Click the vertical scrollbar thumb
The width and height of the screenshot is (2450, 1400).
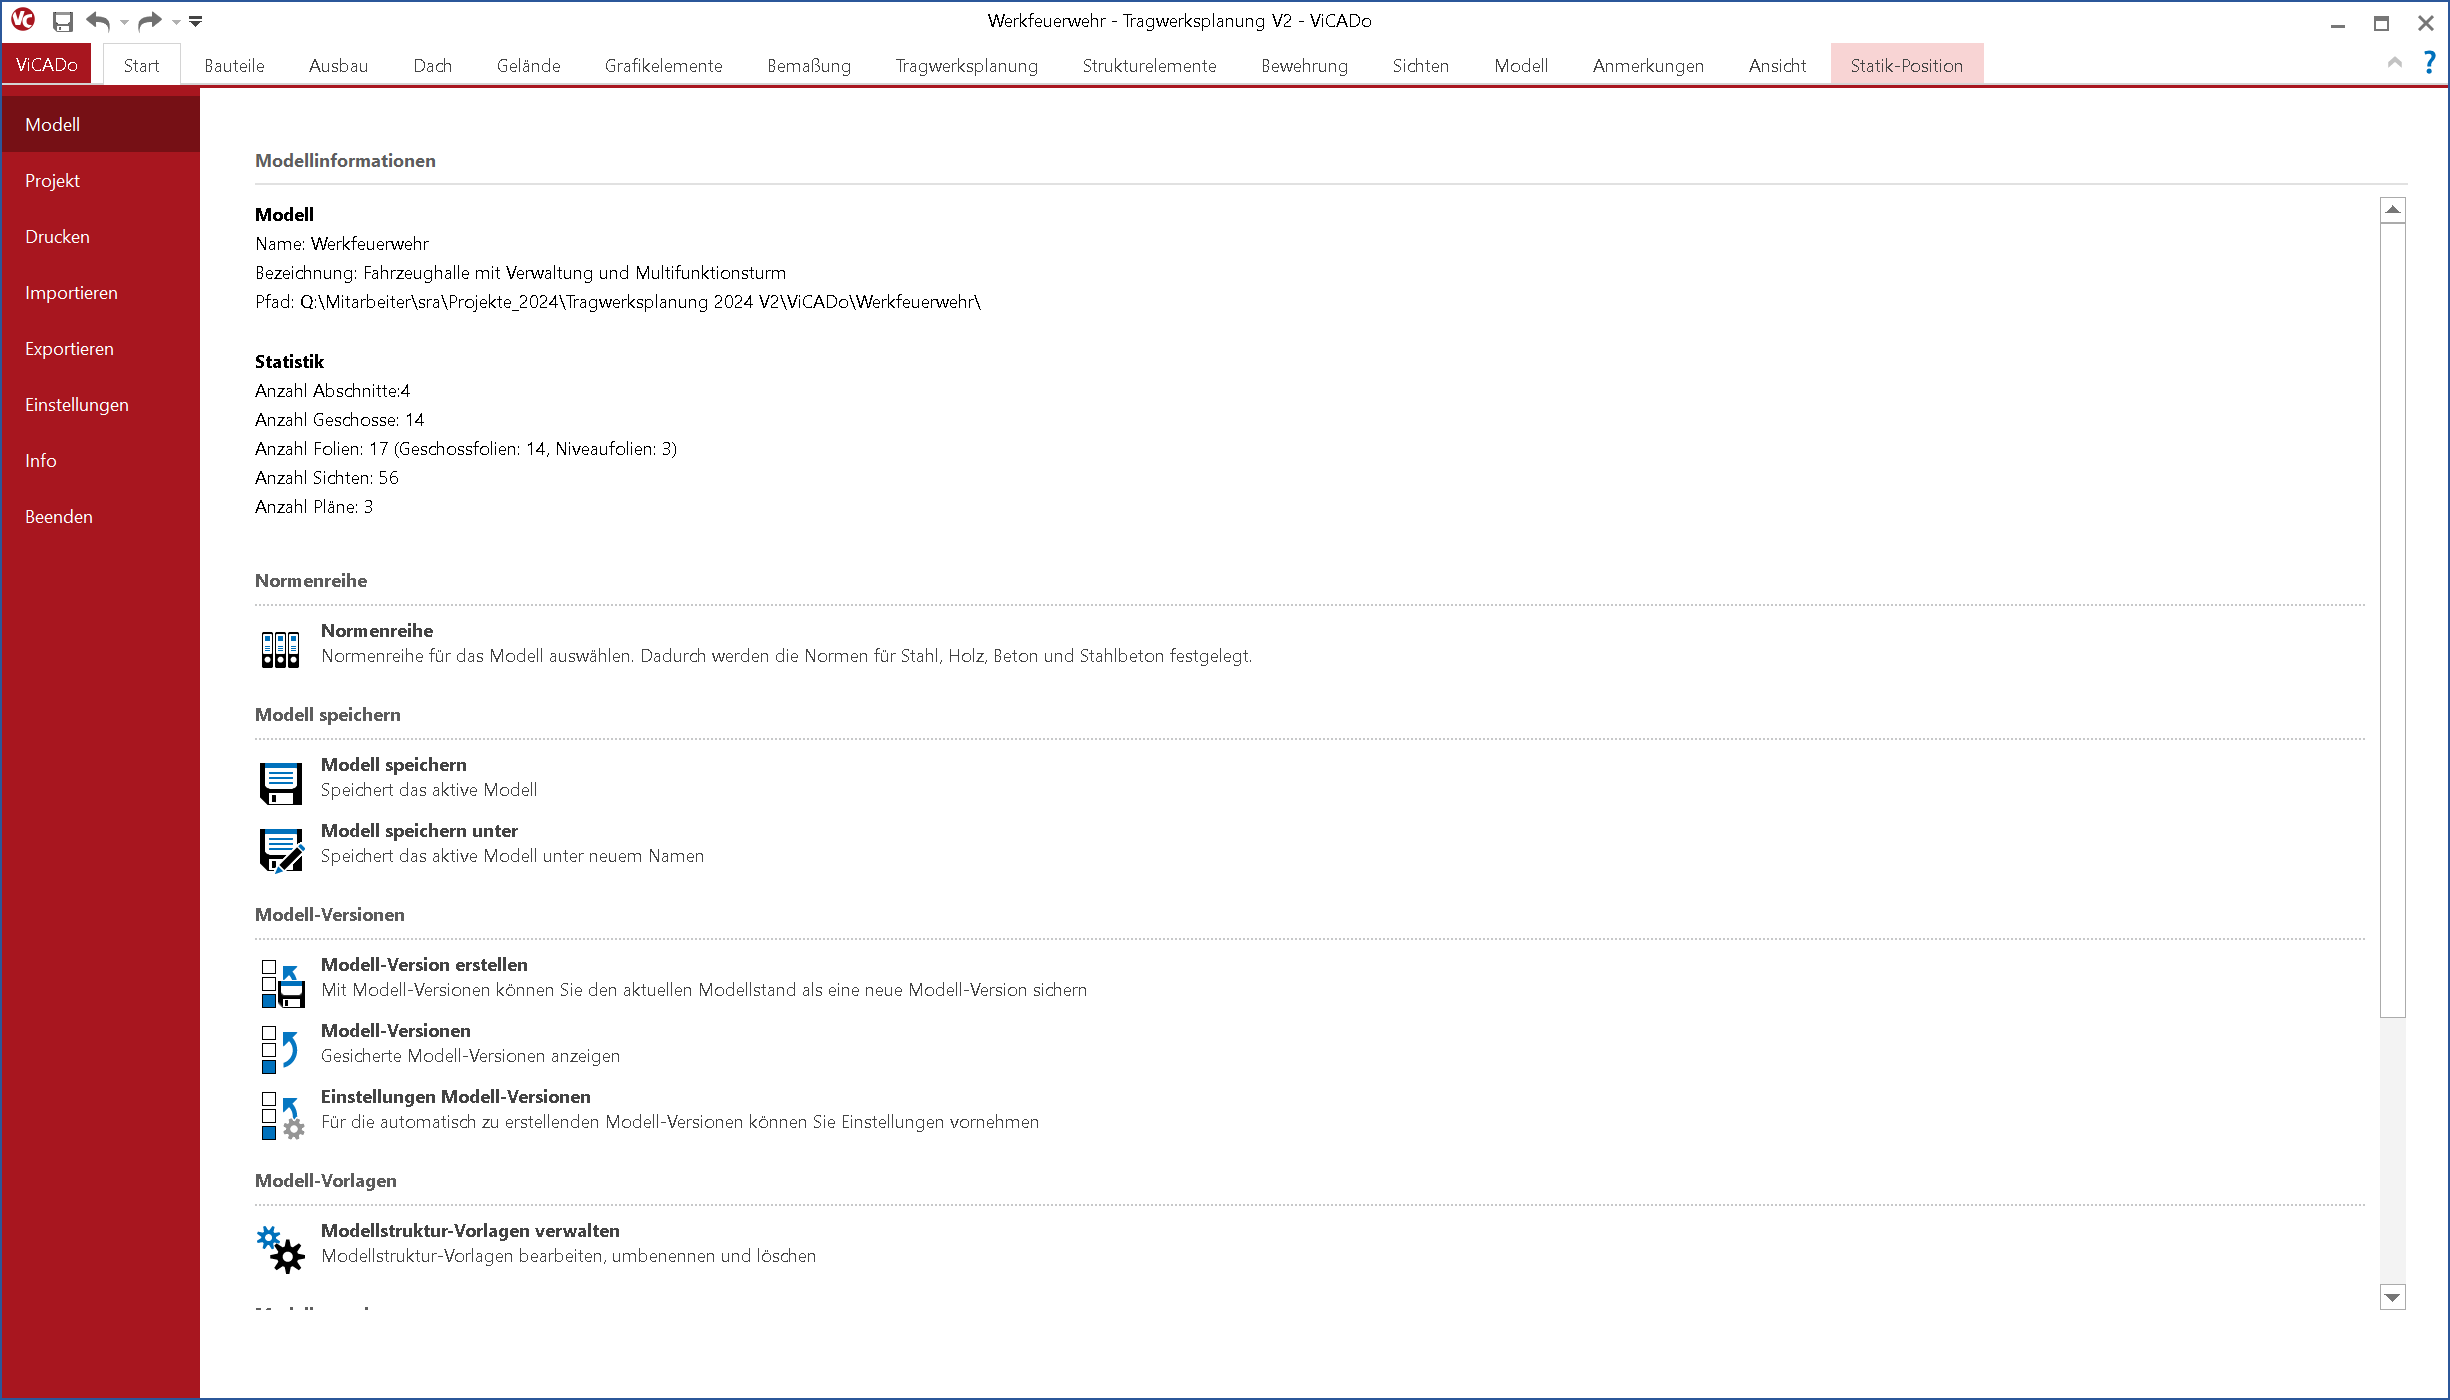pyautogui.click(x=2393, y=620)
